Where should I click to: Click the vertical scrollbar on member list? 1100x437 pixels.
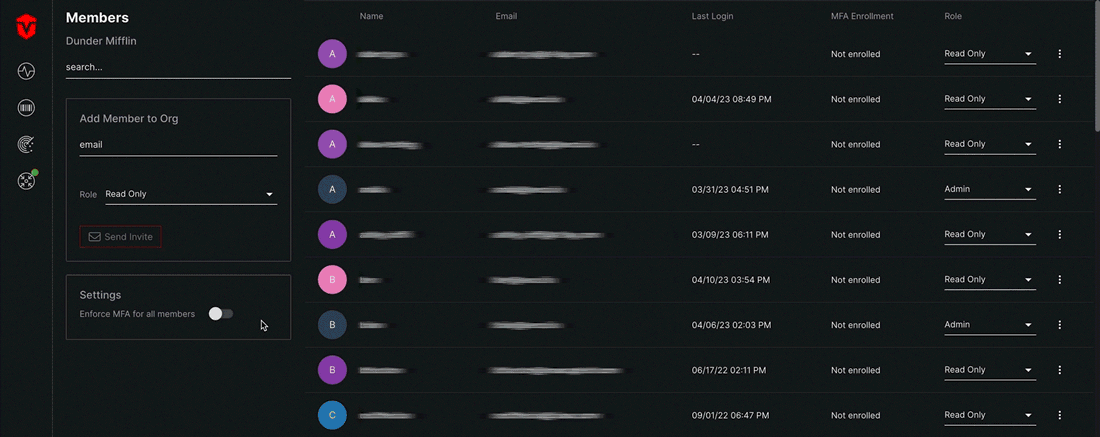1095,70
